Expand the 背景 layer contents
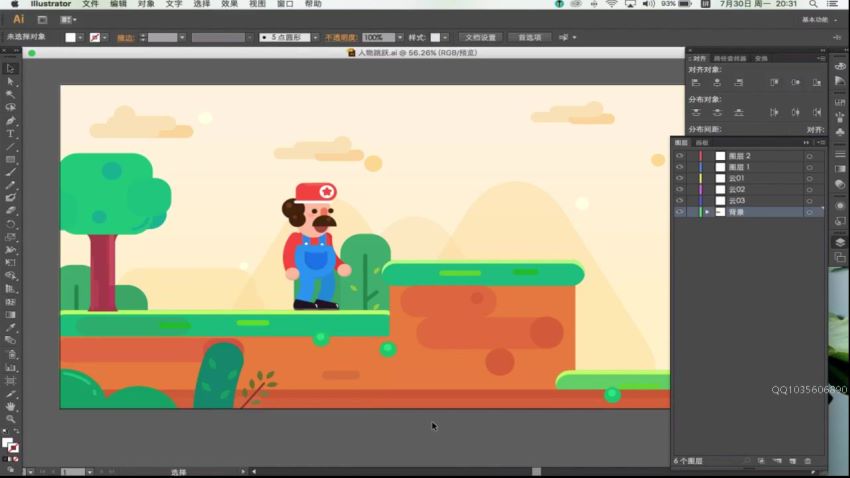850x478 pixels. point(707,212)
